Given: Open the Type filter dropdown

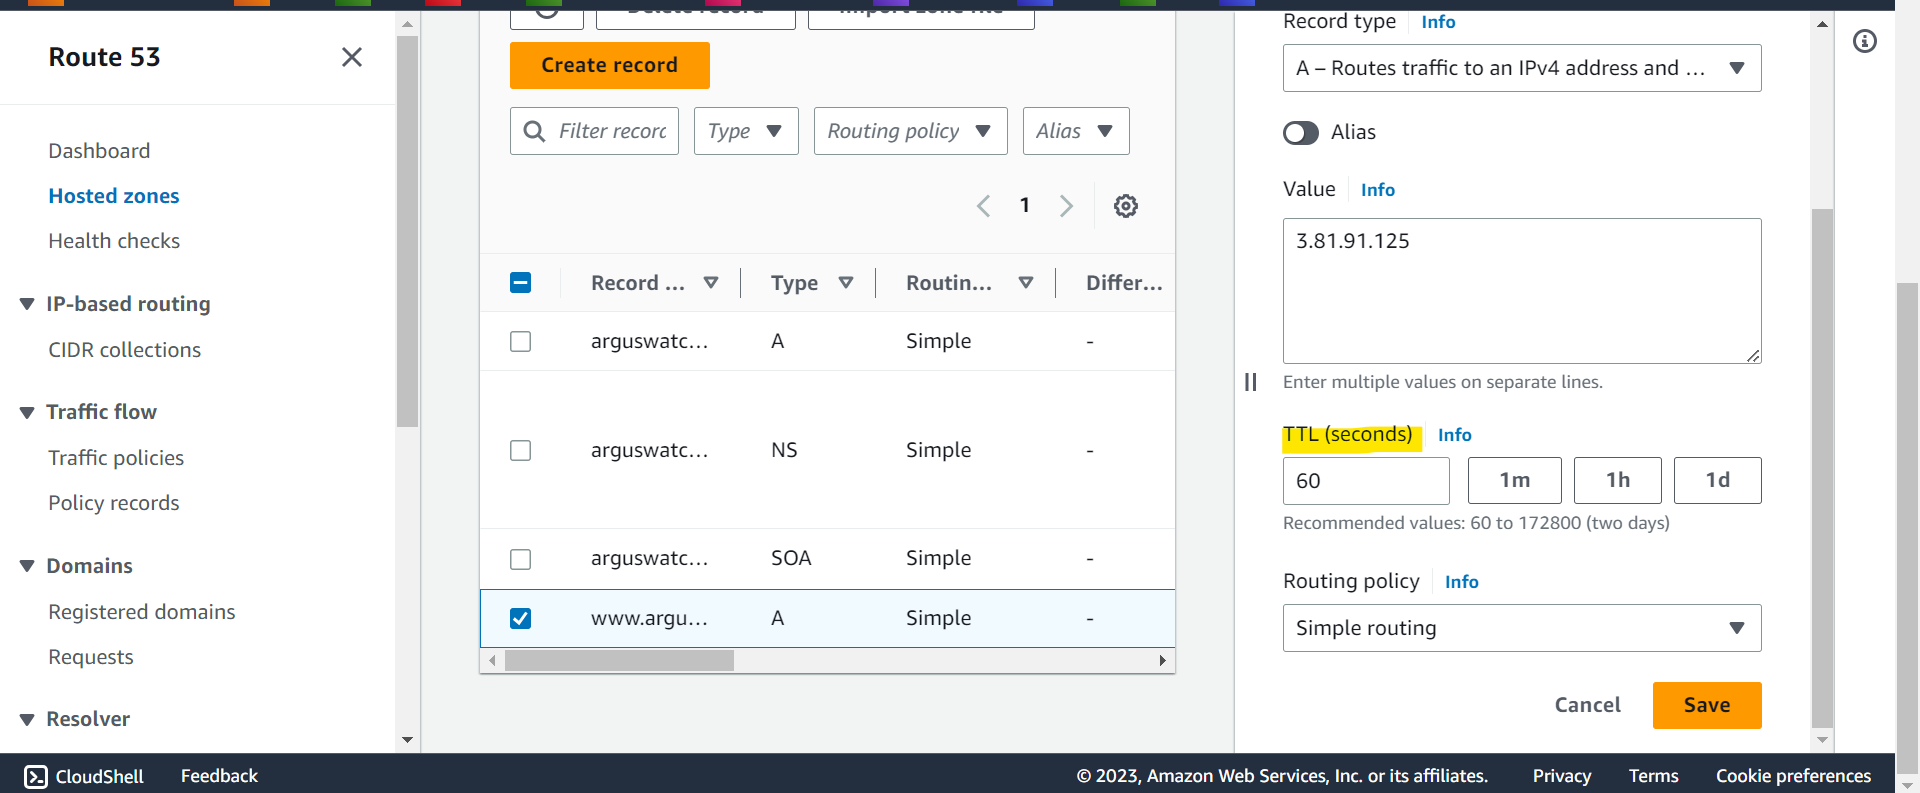Looking at the screenshot, I should 746,131.
